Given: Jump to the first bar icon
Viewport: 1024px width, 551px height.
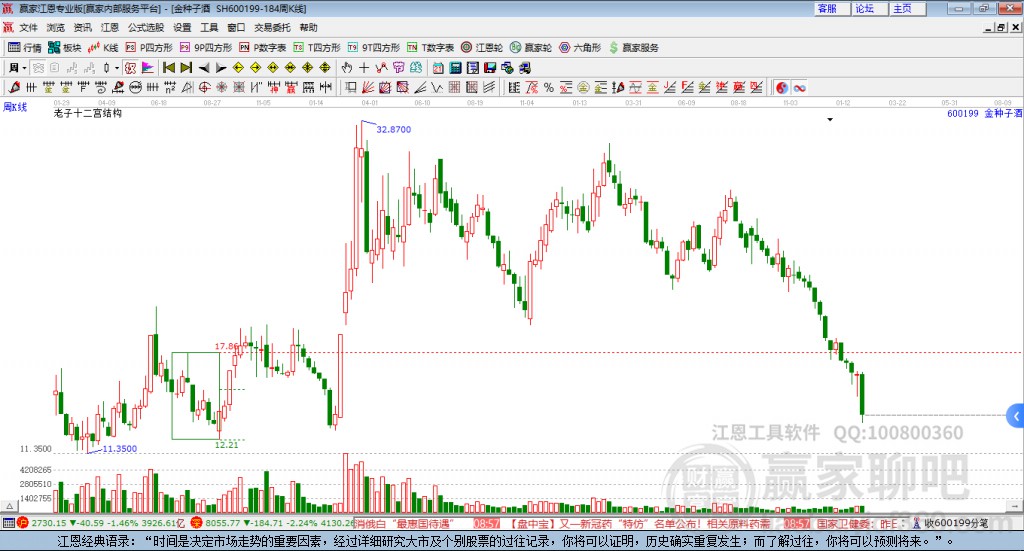Looking at the screenshot, I should pyautogui.click(x=168, y=68).
